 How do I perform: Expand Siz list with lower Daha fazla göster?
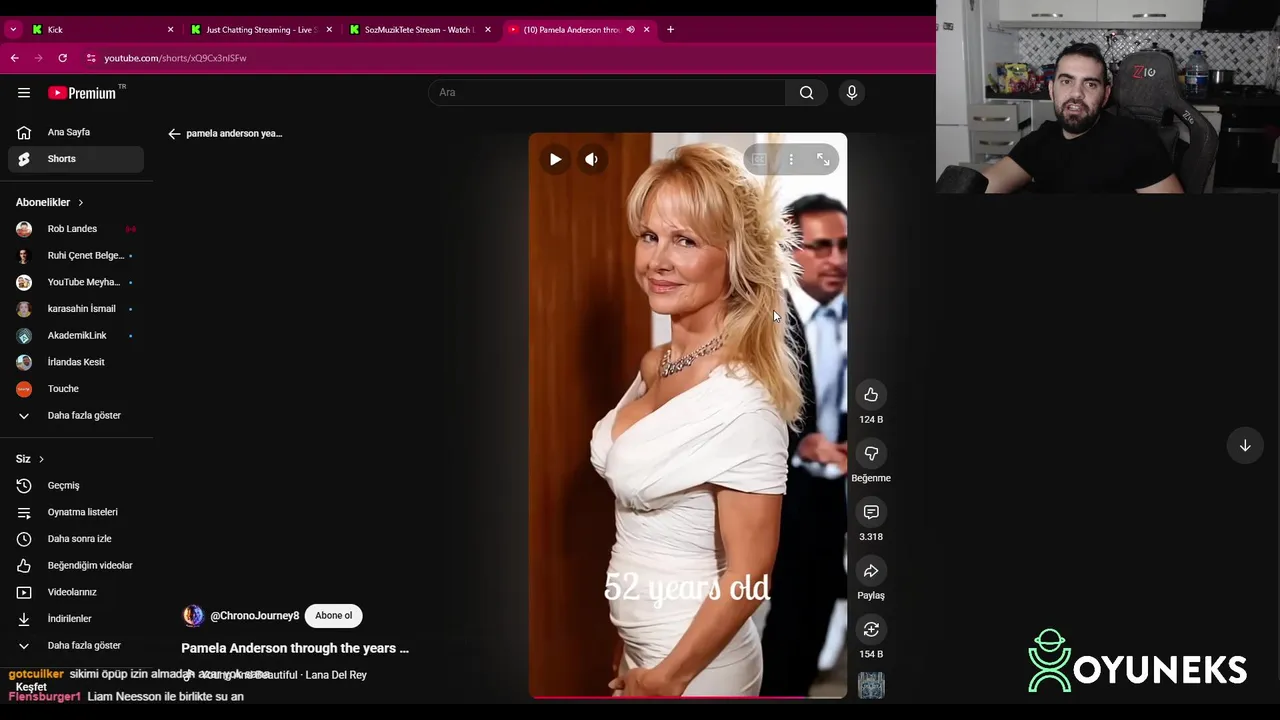tap(76, 646)
